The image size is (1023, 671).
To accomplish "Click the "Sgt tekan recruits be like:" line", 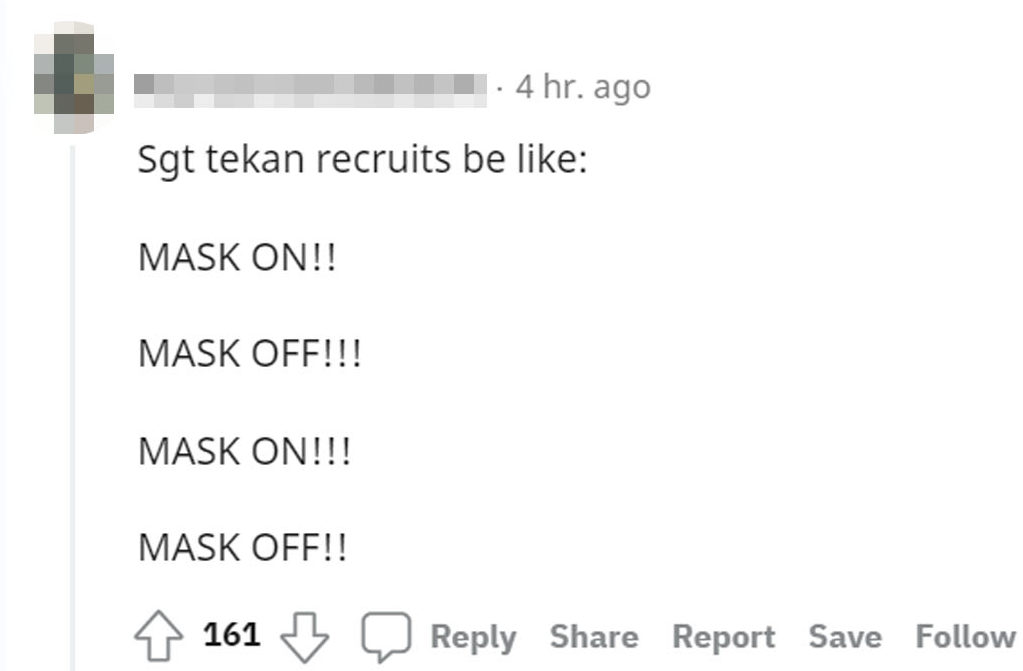I will tap(362, 161).
